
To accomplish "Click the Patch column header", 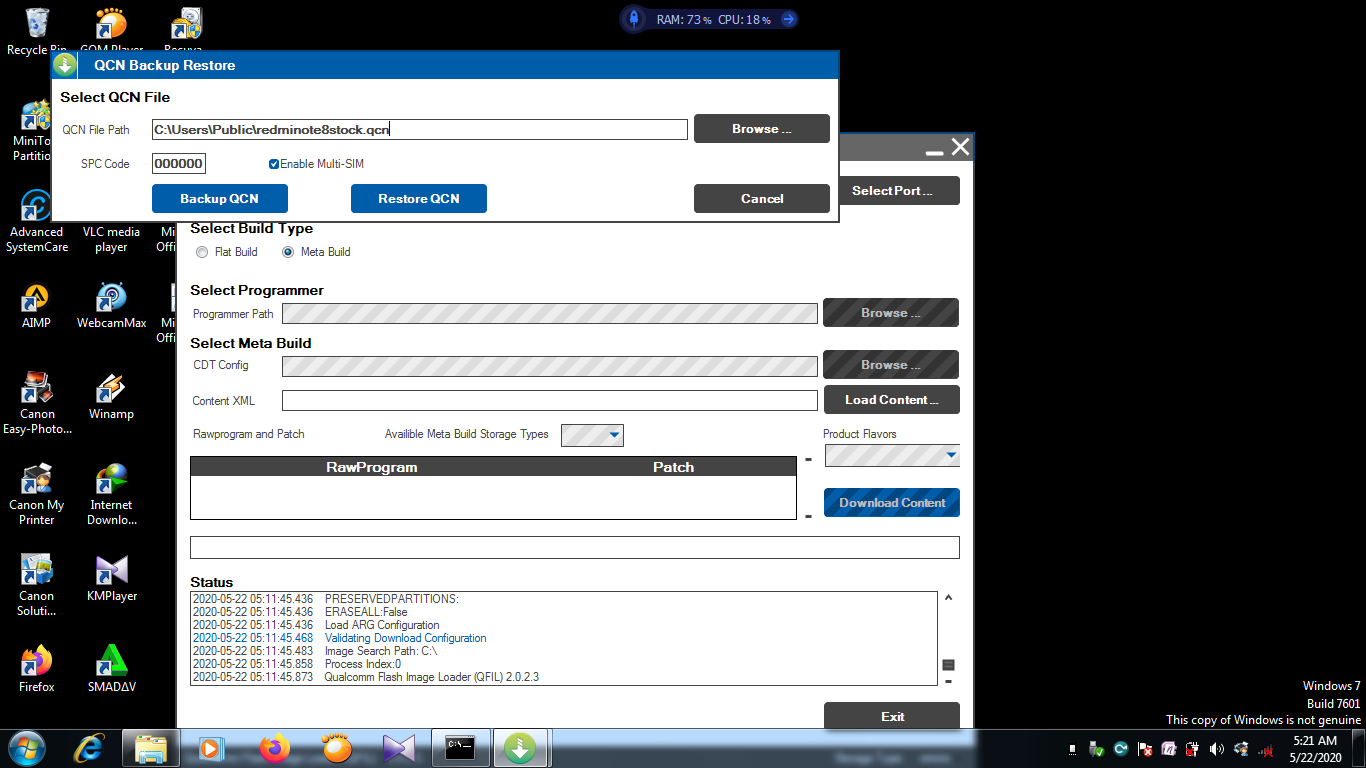I will 673,467.
